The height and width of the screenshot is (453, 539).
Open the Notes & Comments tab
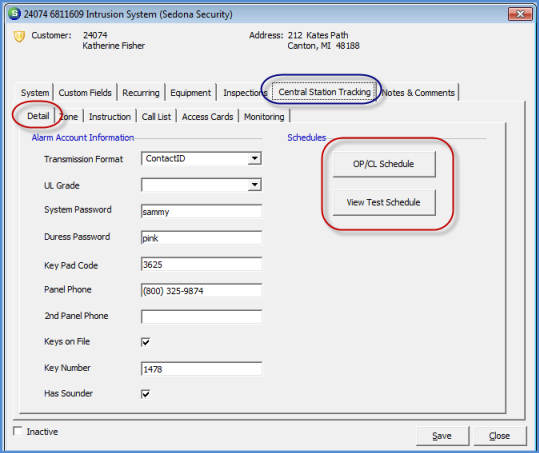point(418,93)
